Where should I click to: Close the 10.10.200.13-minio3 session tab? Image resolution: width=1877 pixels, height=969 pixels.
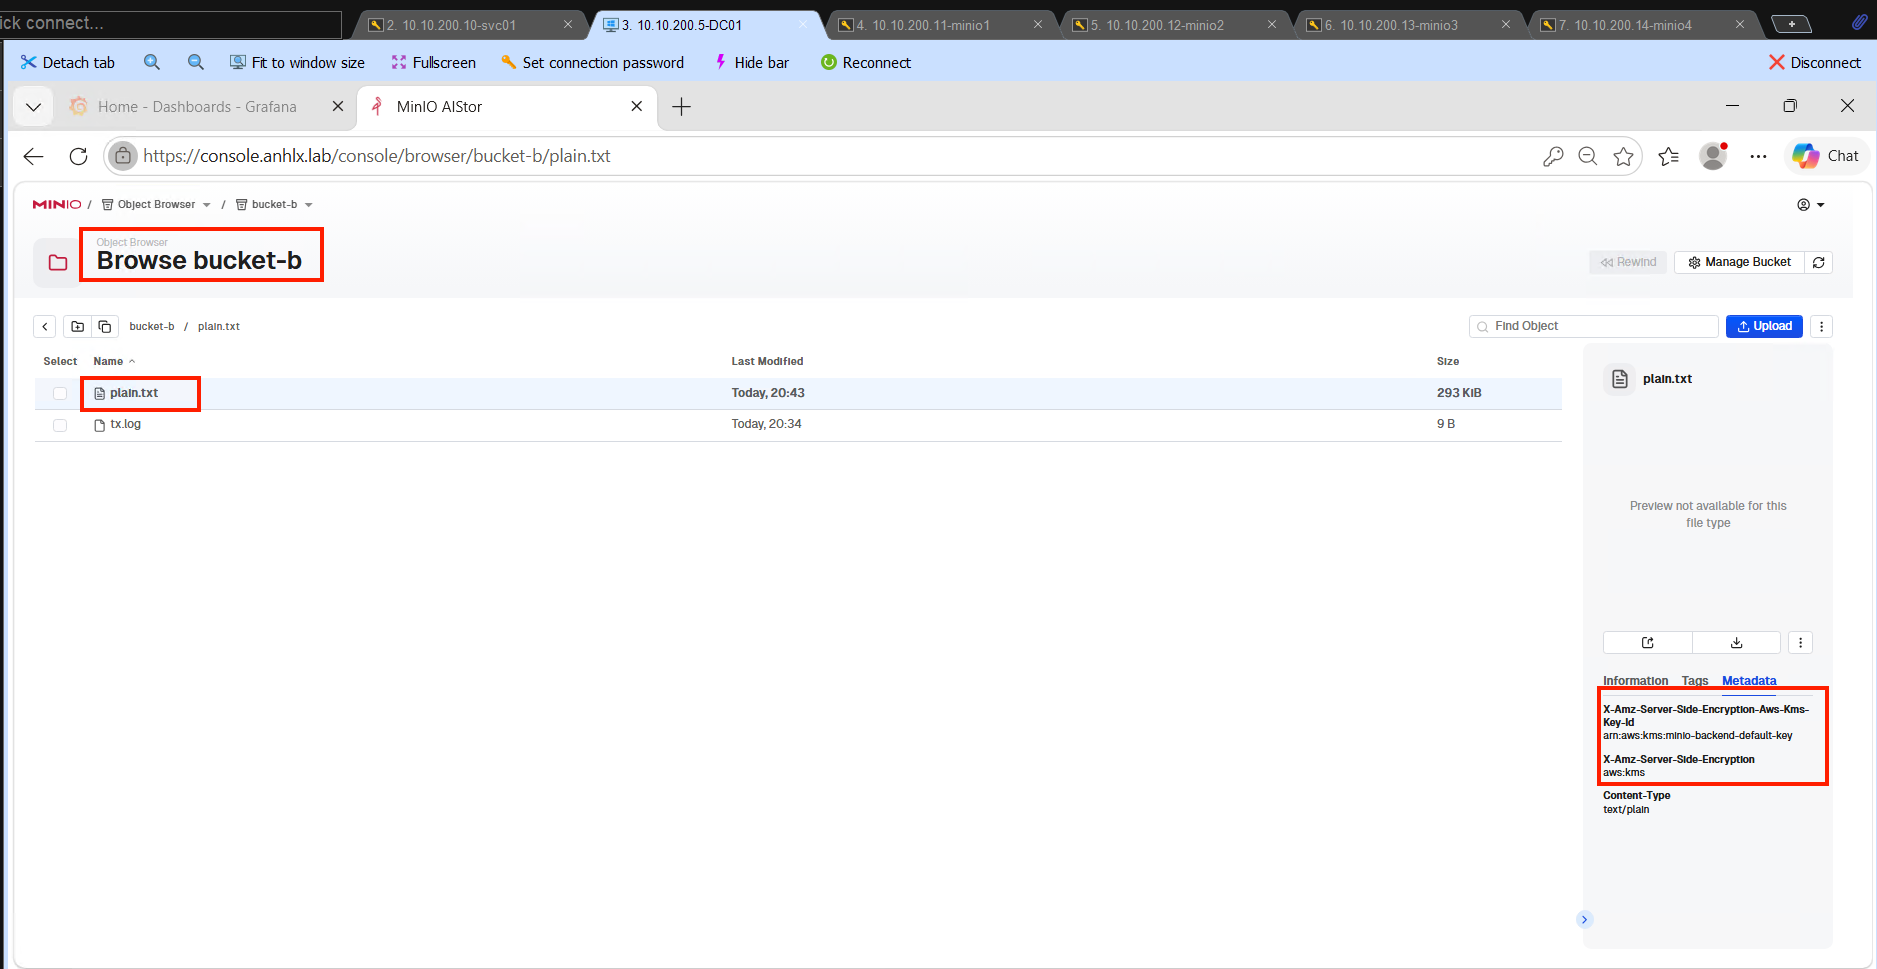1506,24
